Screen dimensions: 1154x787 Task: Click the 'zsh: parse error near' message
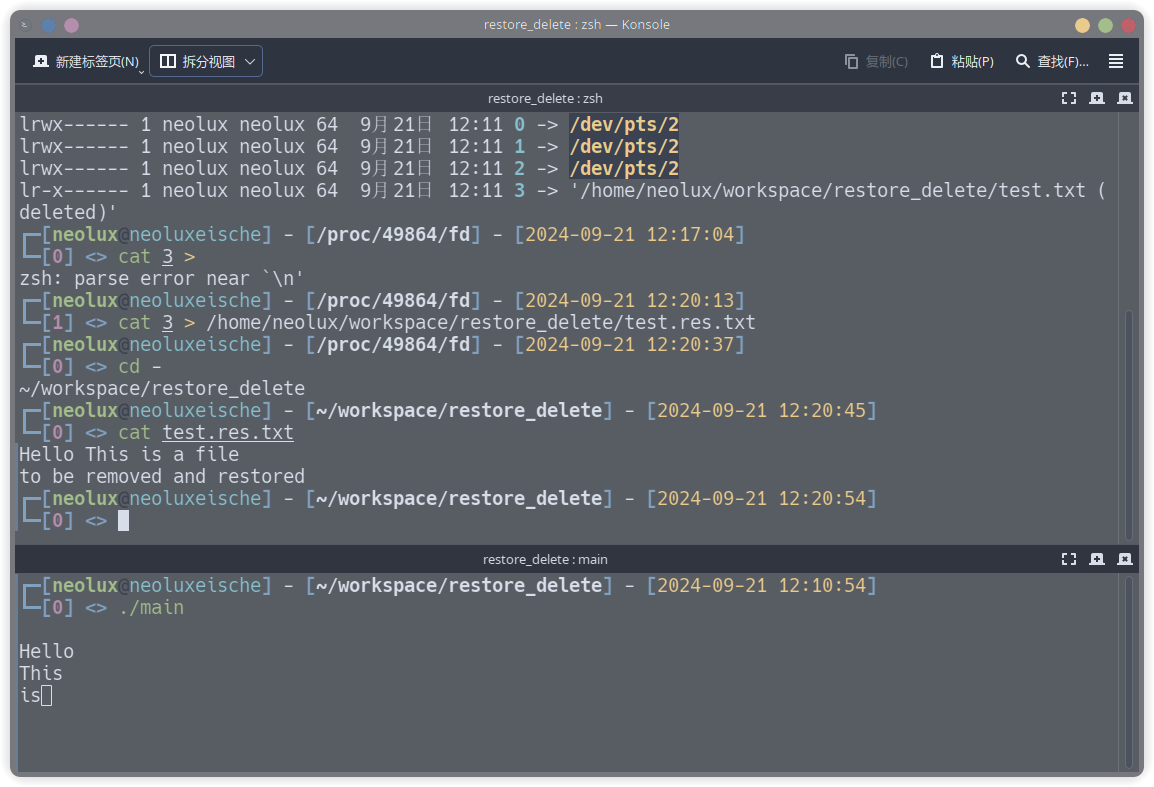pos(161,278)
